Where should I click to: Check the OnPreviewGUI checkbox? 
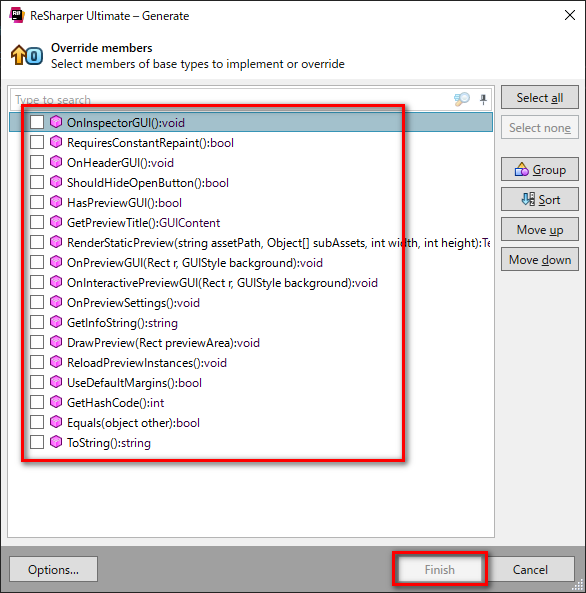click(x=37, y=262)
